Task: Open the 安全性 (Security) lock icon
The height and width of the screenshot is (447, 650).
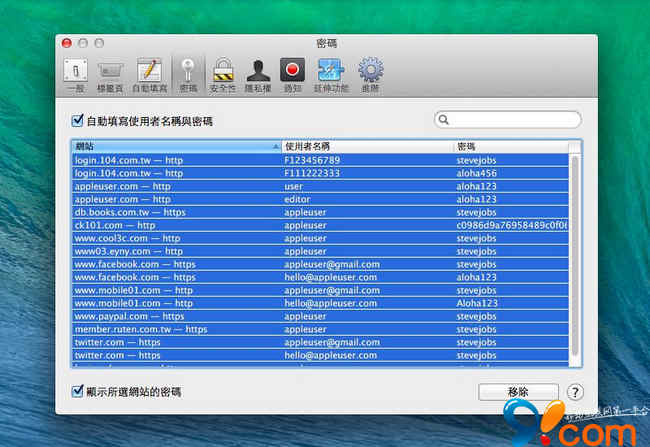Action: 225,74
